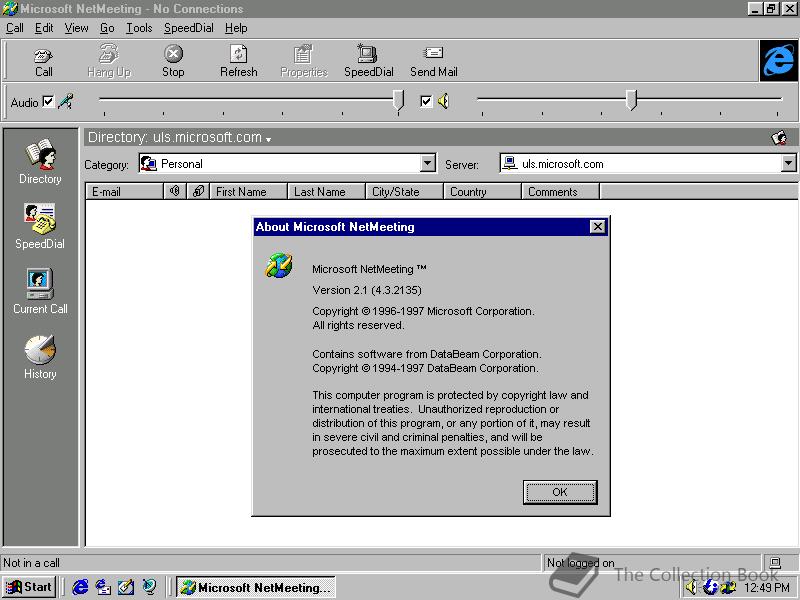Click the Call toolbar button
Image resolution: width=800 pixels, height=600 pixels.
43,62
